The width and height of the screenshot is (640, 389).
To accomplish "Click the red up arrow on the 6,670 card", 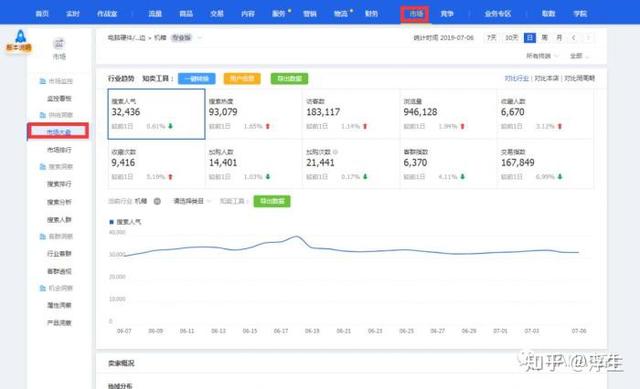I will pyautogui.click(x=560, y=126).
